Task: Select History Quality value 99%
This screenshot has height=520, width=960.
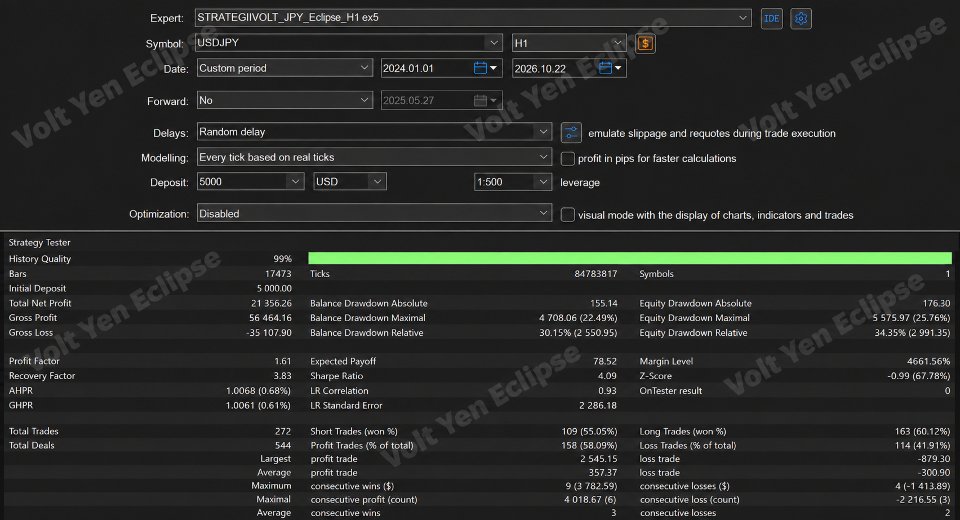Action: tap(282, 259)
